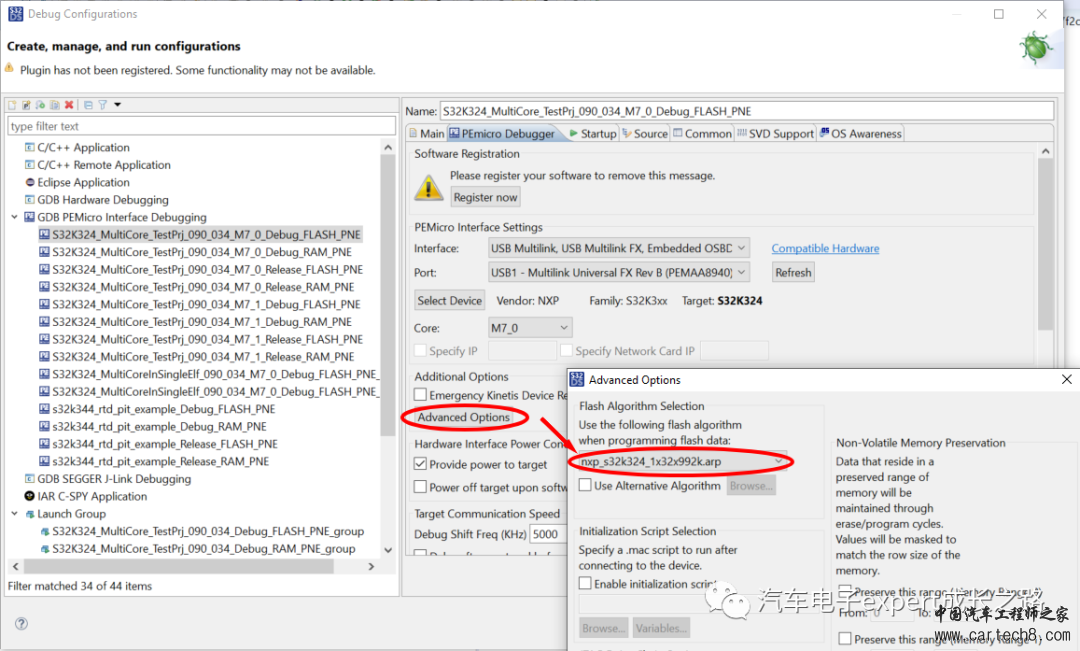The height and width of the screenshot is (651, 1080).
Task: Click the tree scrollbar up arrow
Action: (388, 147)
